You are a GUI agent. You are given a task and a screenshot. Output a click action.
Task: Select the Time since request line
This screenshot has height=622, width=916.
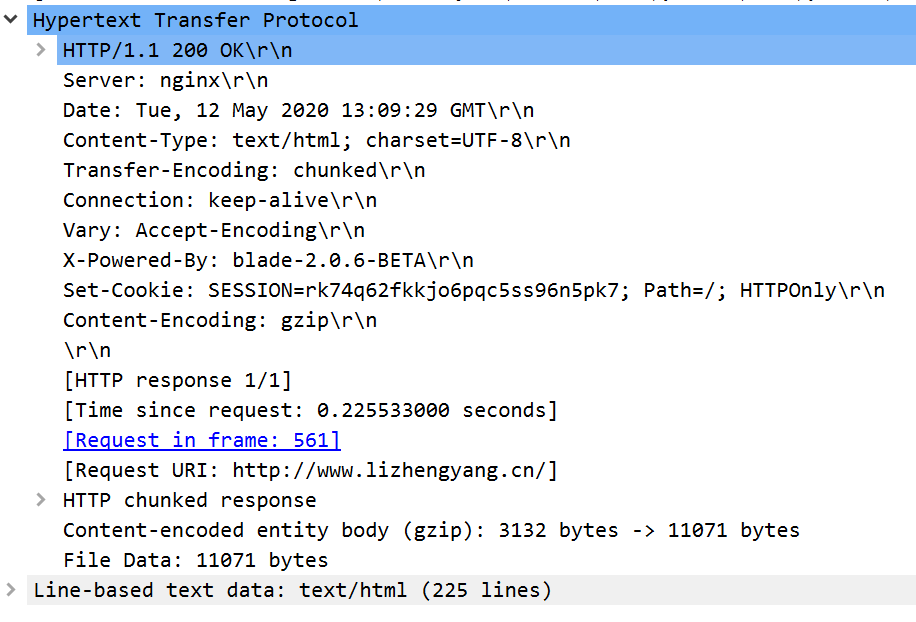tap(290, 410)
